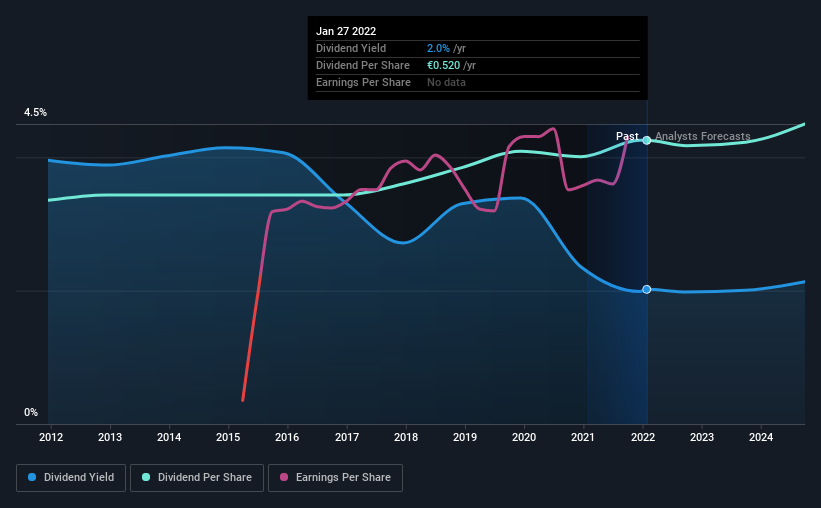Click the Earnings Per Share row label in tooltip
The image size is (821, 508).
click(x=363, y=82)
